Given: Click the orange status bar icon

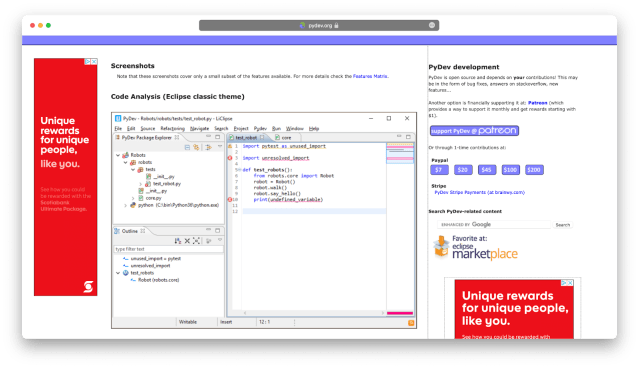Looking at the screenshot, I should pyautogui.click(x=411, y=323).
